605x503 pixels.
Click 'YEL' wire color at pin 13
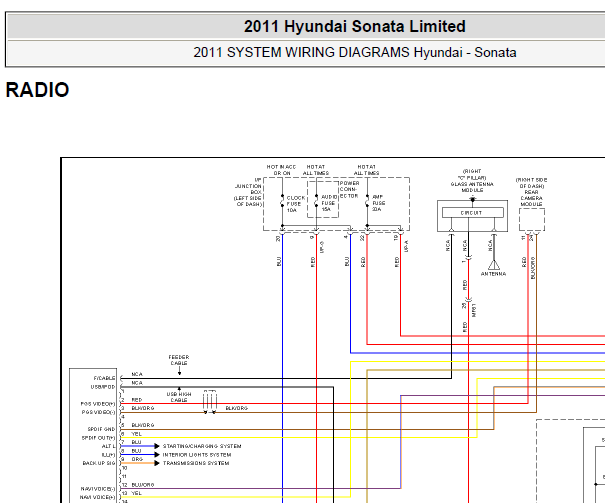(x=137, y=493)
